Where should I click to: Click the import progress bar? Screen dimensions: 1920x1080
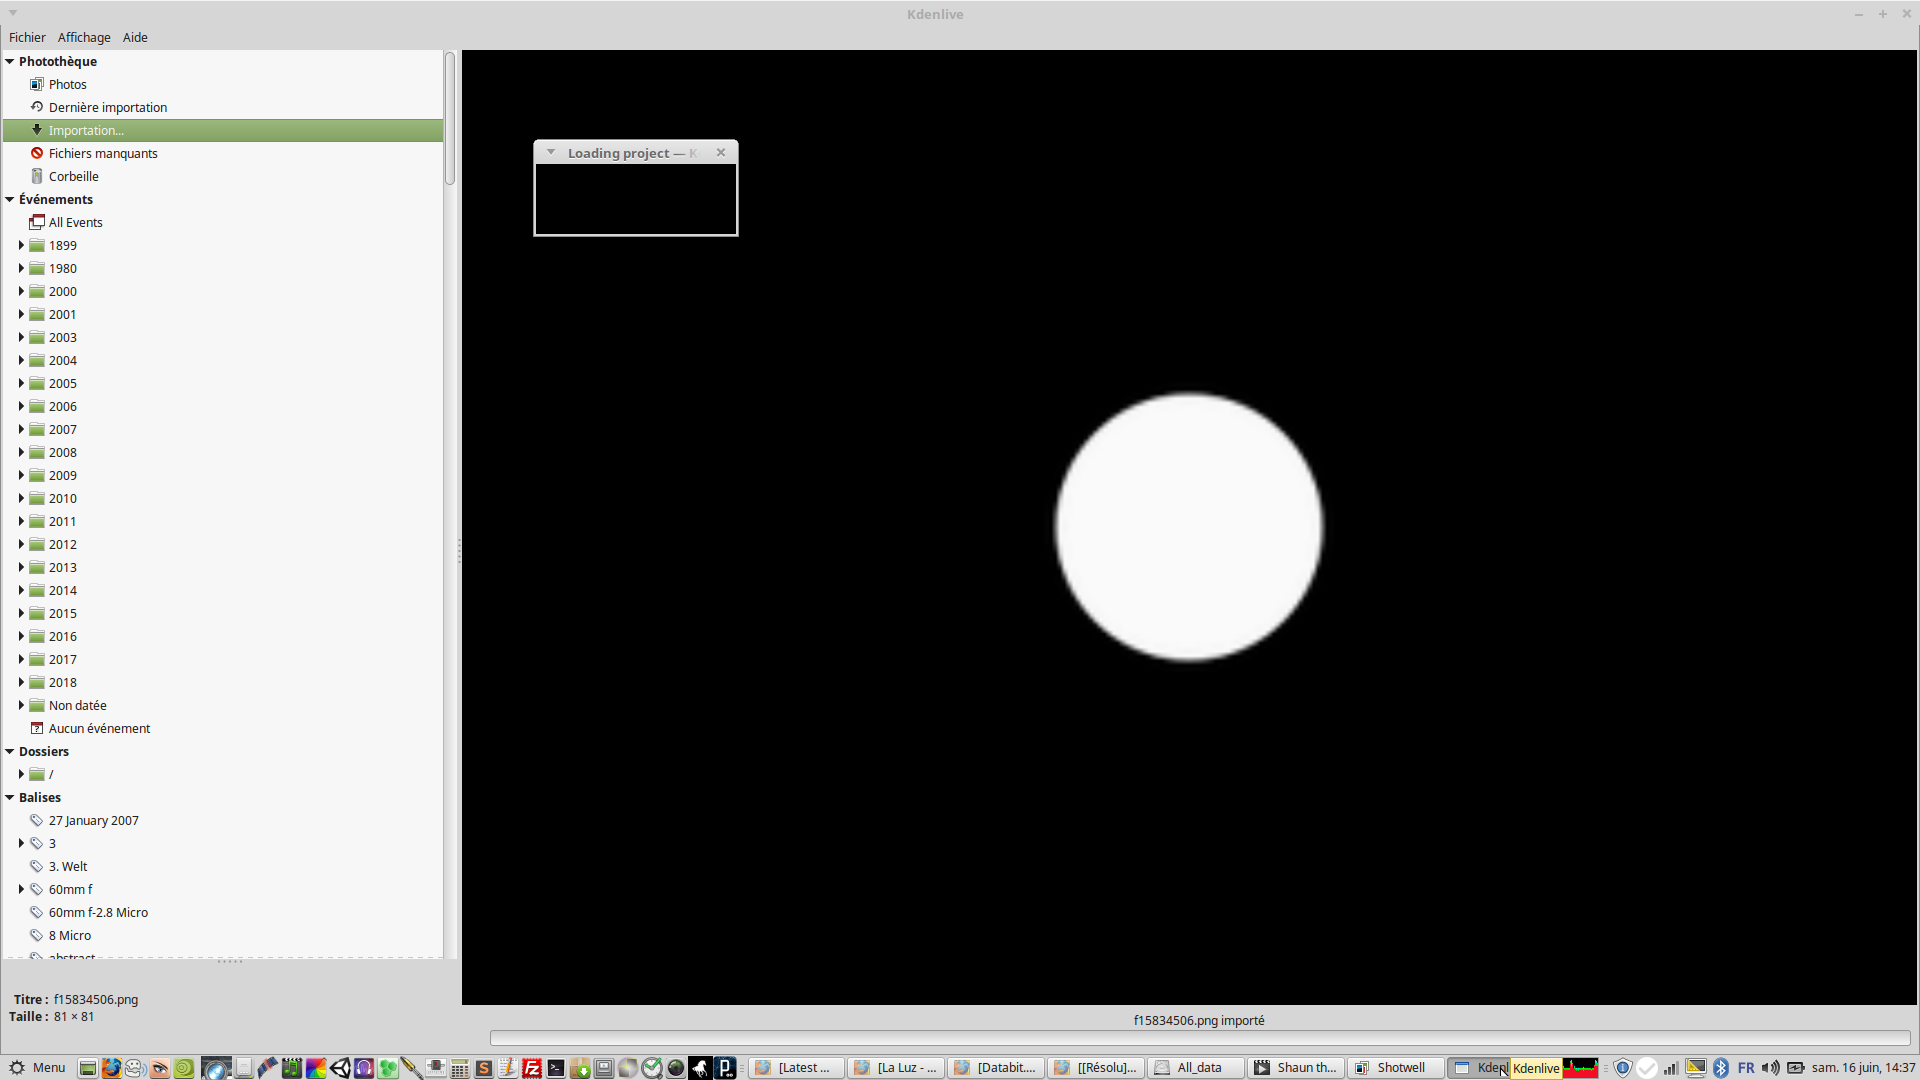pos(1199,1038)
